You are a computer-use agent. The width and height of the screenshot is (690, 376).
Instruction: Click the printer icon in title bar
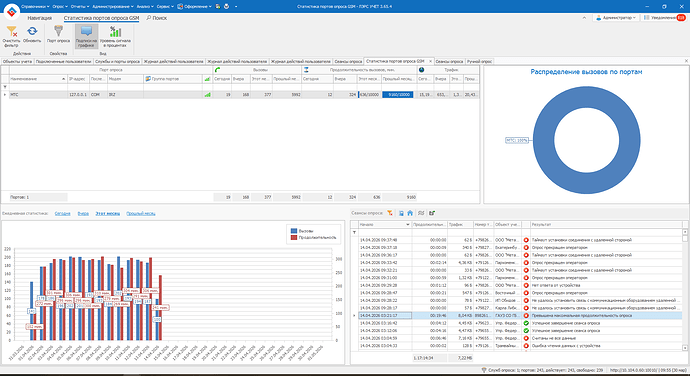pos(227,6)
